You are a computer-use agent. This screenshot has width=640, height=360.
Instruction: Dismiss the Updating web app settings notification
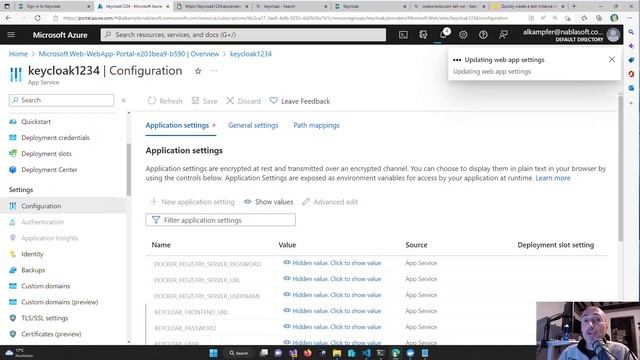point(611,60)
